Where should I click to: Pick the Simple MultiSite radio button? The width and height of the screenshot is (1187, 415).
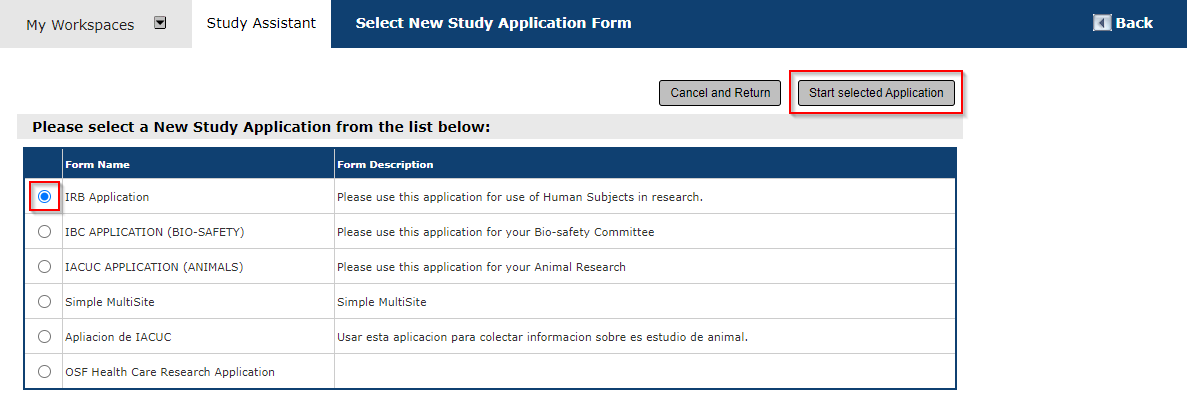coord(45,301)
